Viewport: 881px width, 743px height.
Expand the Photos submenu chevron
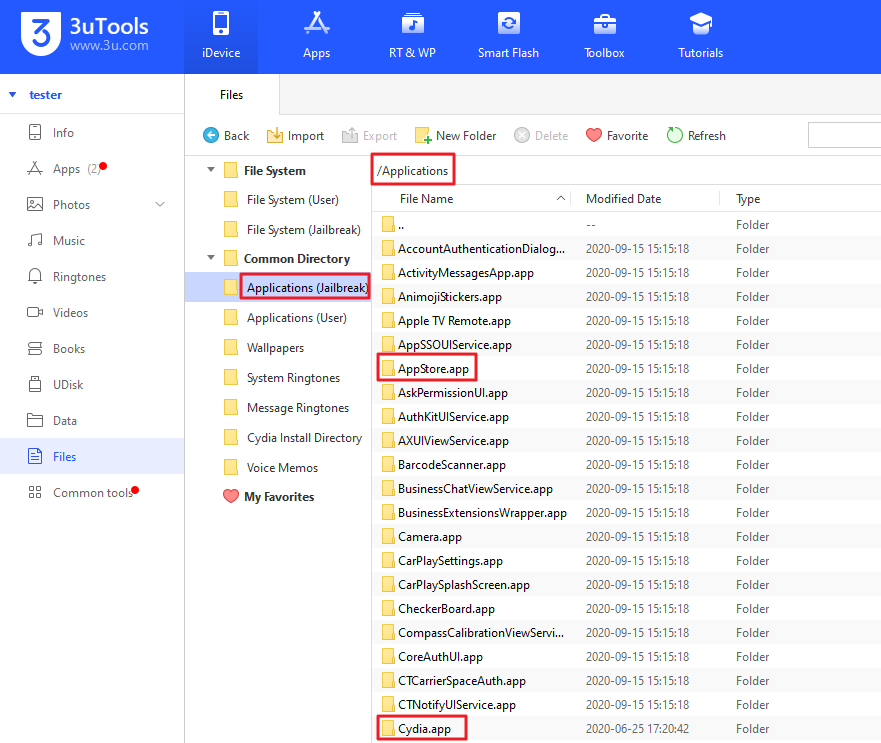point(160,205)
